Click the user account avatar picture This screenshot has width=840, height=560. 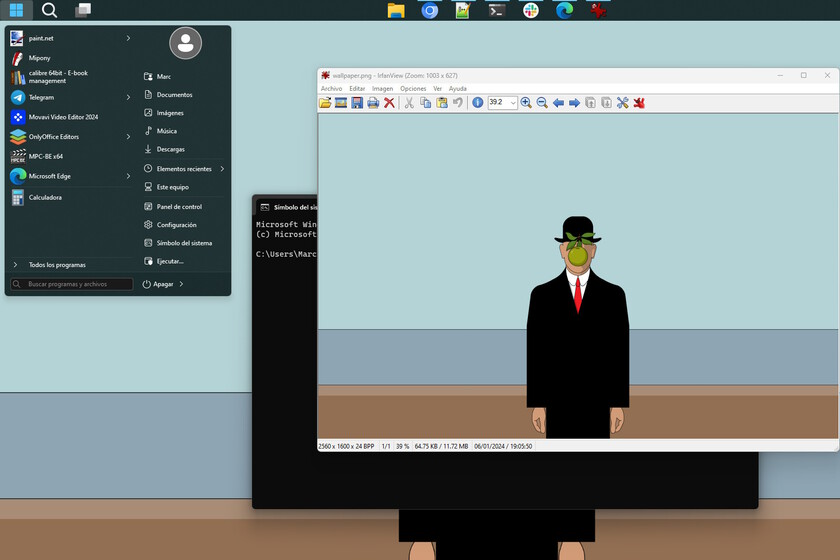coord(185,43)
